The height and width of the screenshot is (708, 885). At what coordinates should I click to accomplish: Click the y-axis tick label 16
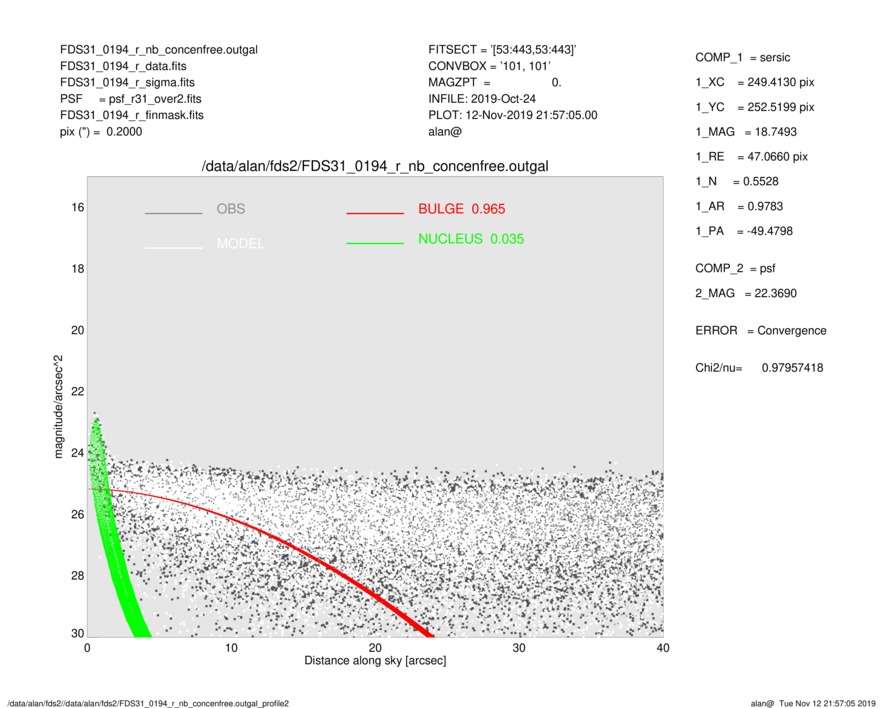point(77,208)
